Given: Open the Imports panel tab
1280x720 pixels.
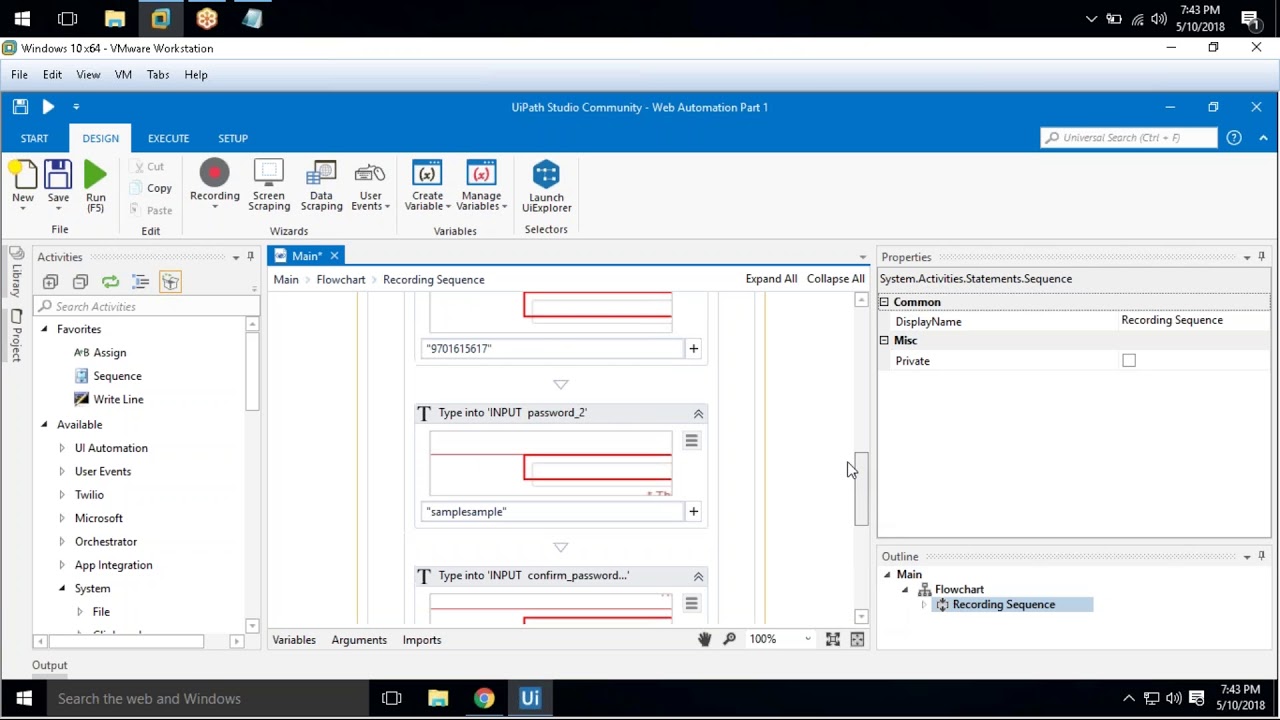Looking at the screenshot, I should tap(422, 640).
